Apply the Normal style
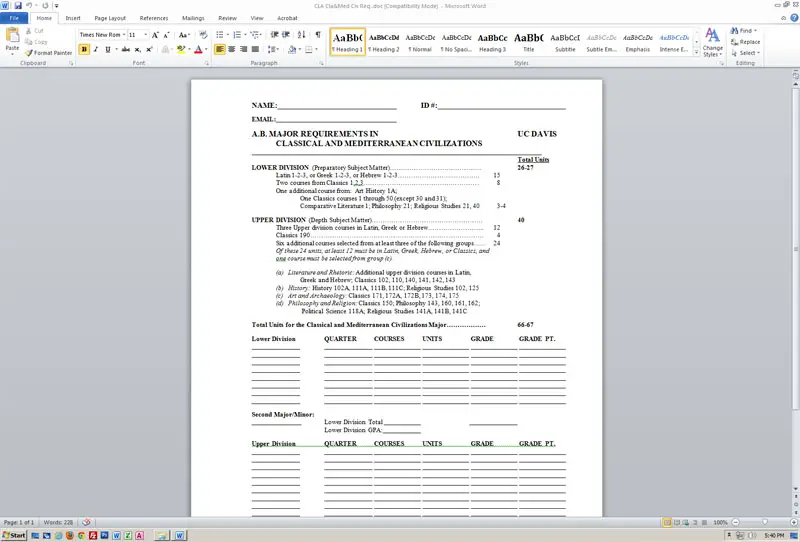 [x=420, y=42]
